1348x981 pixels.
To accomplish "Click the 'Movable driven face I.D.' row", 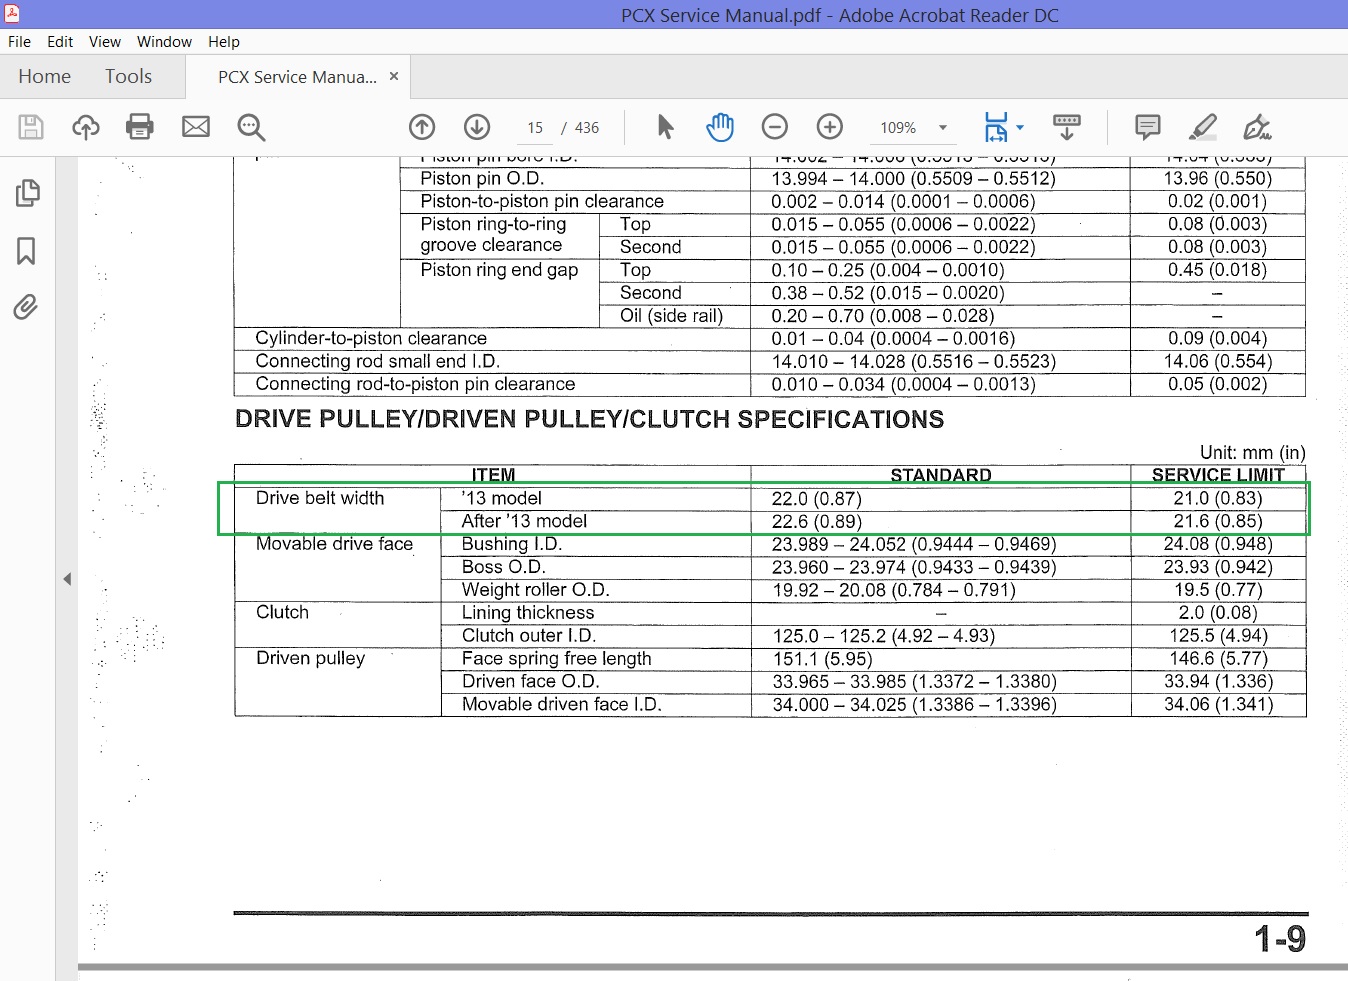I will click(562, 704).
